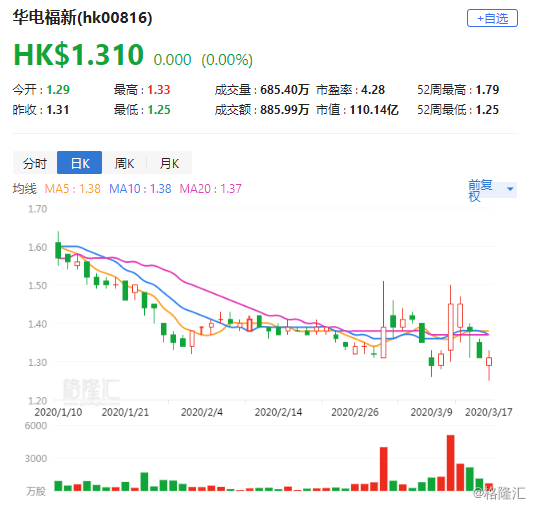This screenshot has width=533, height=507.
Task: Select the 日K chart tab
Action: 80,163
